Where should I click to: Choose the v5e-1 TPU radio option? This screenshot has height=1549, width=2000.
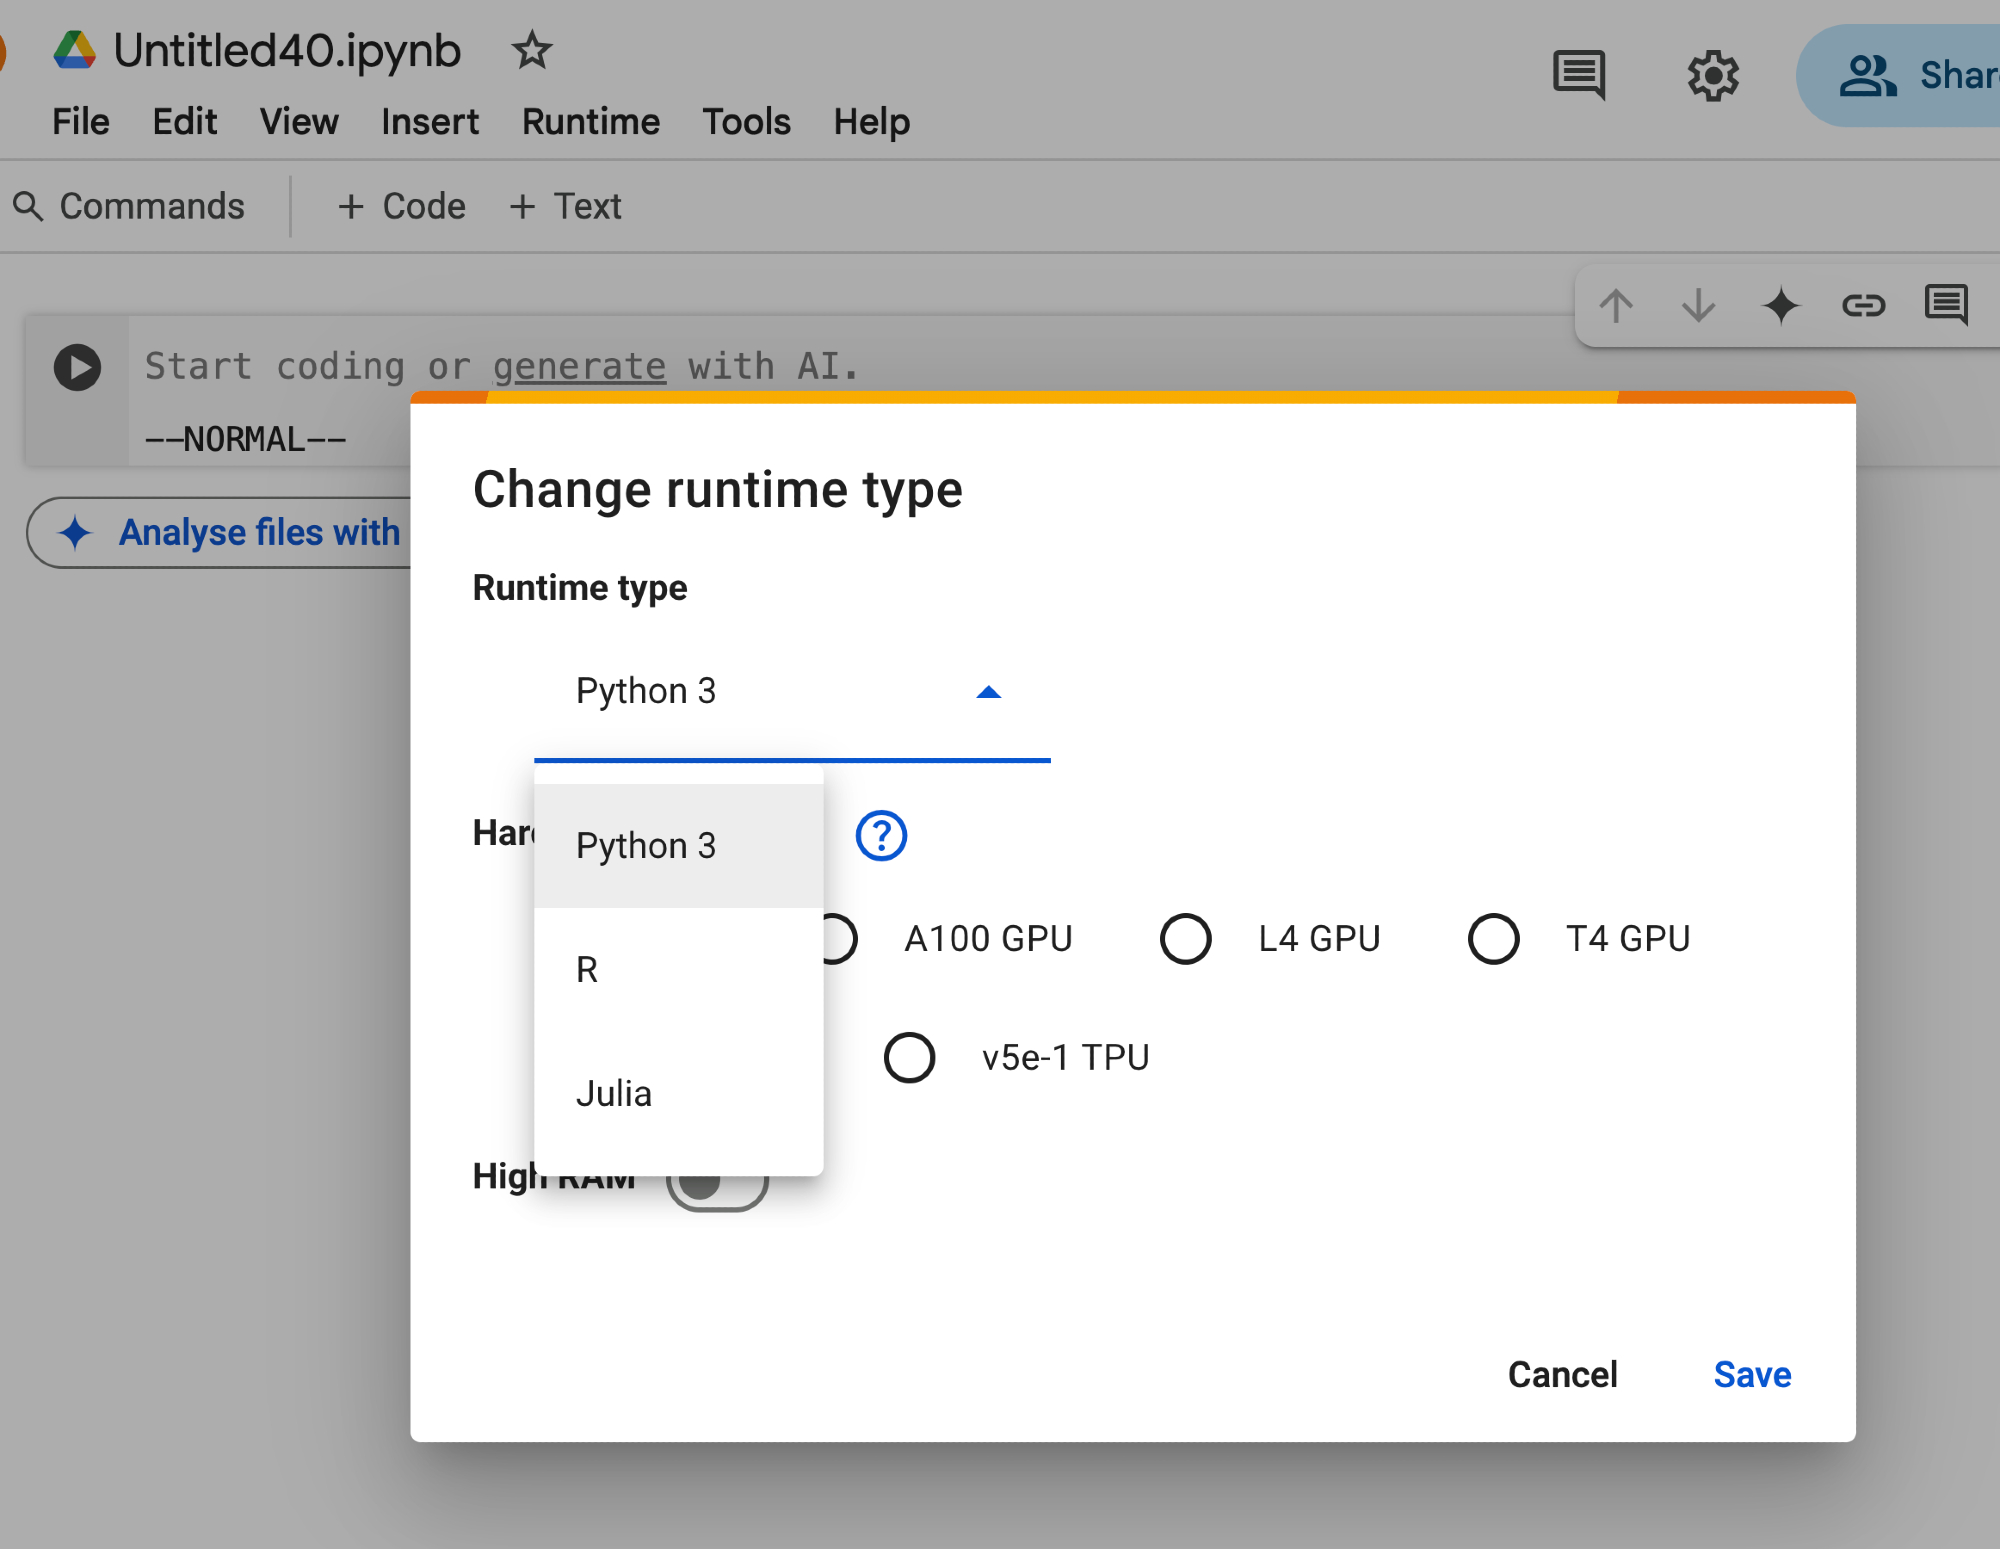click(x=909, y=1057)
